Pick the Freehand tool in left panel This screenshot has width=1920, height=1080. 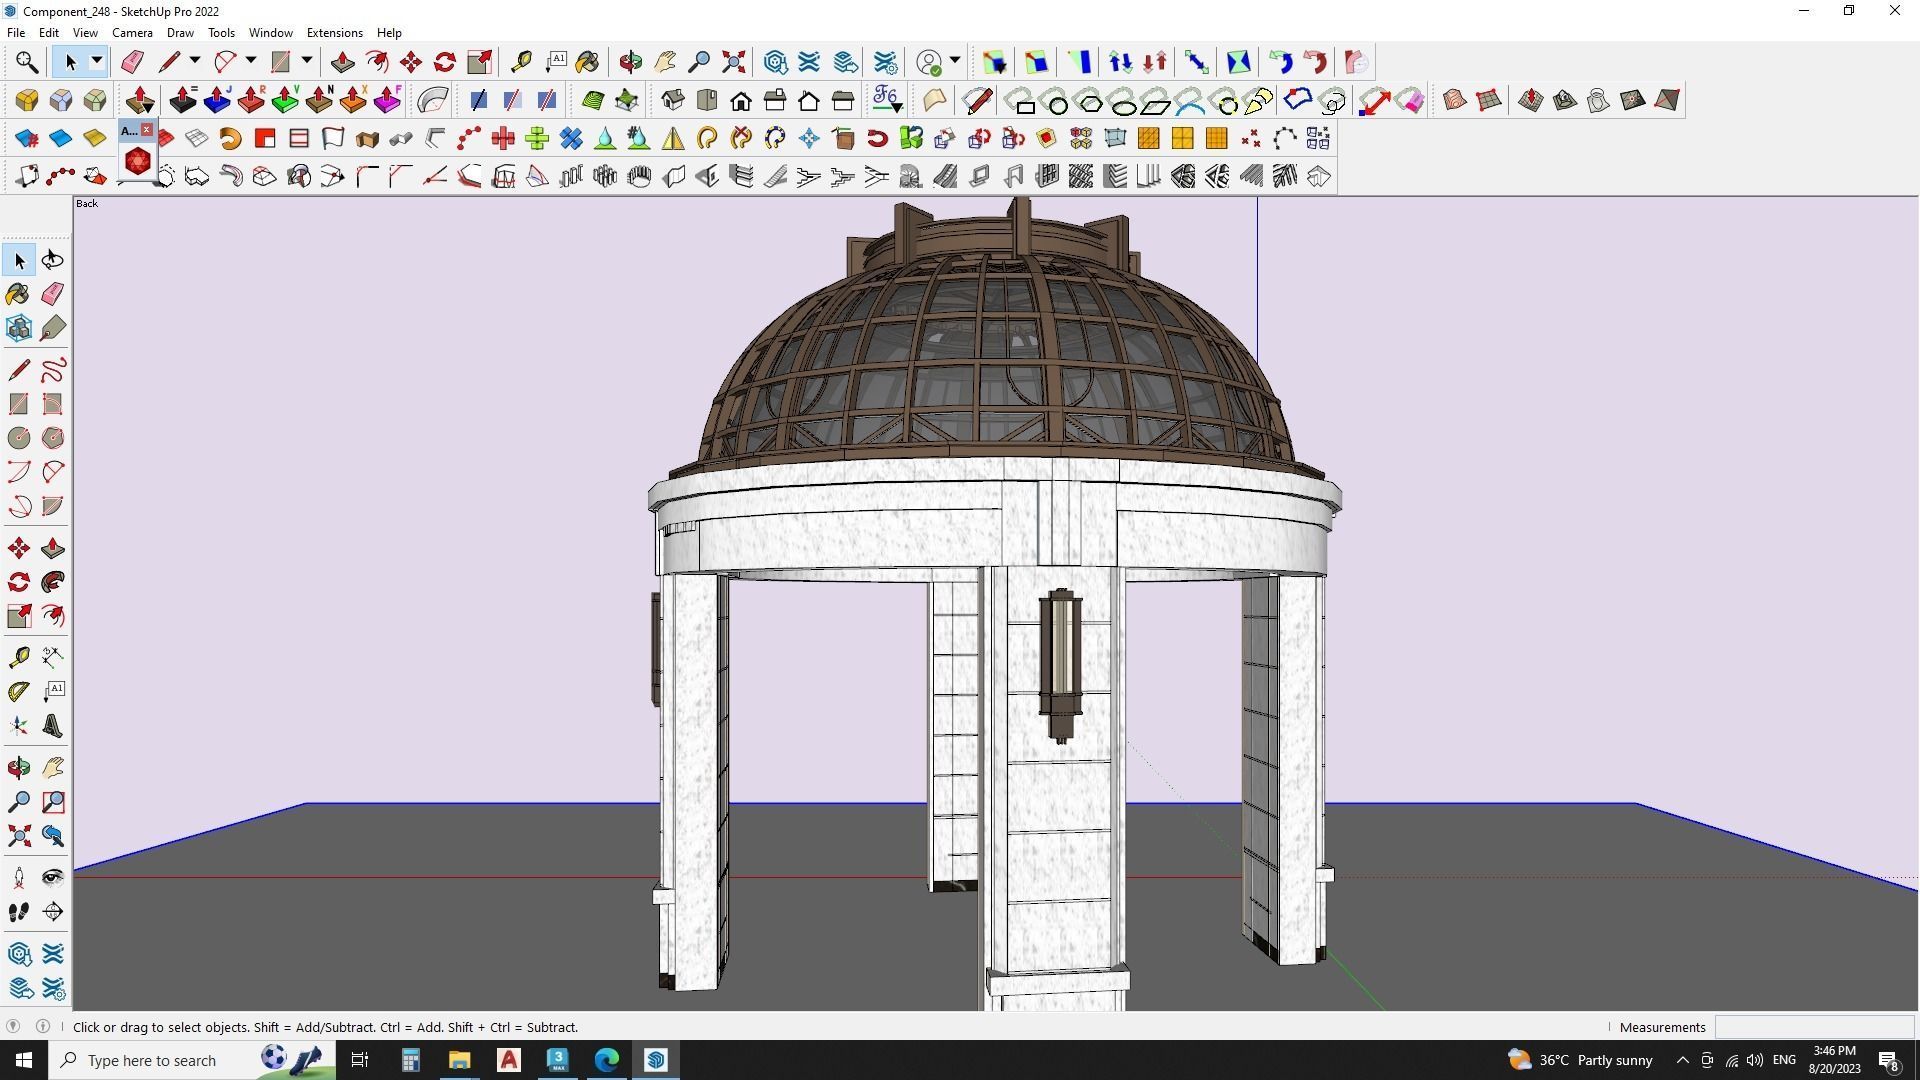tap(53, 370)
